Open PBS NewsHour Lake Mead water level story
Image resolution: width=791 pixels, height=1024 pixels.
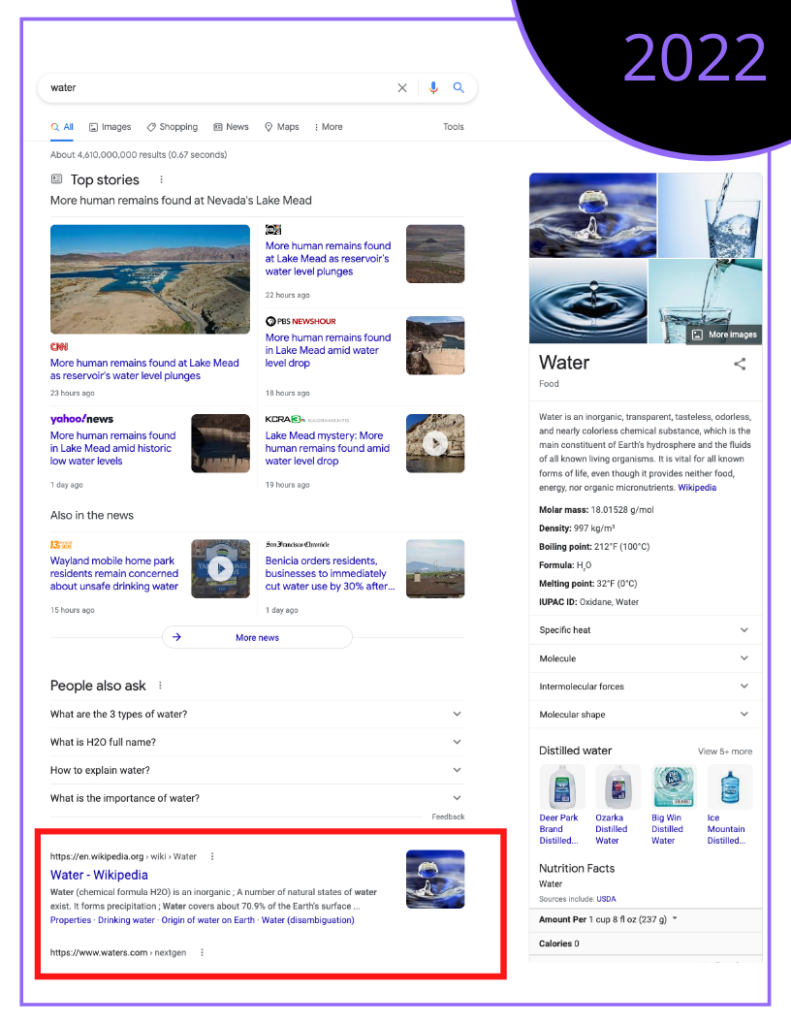(x=328, y=350)
